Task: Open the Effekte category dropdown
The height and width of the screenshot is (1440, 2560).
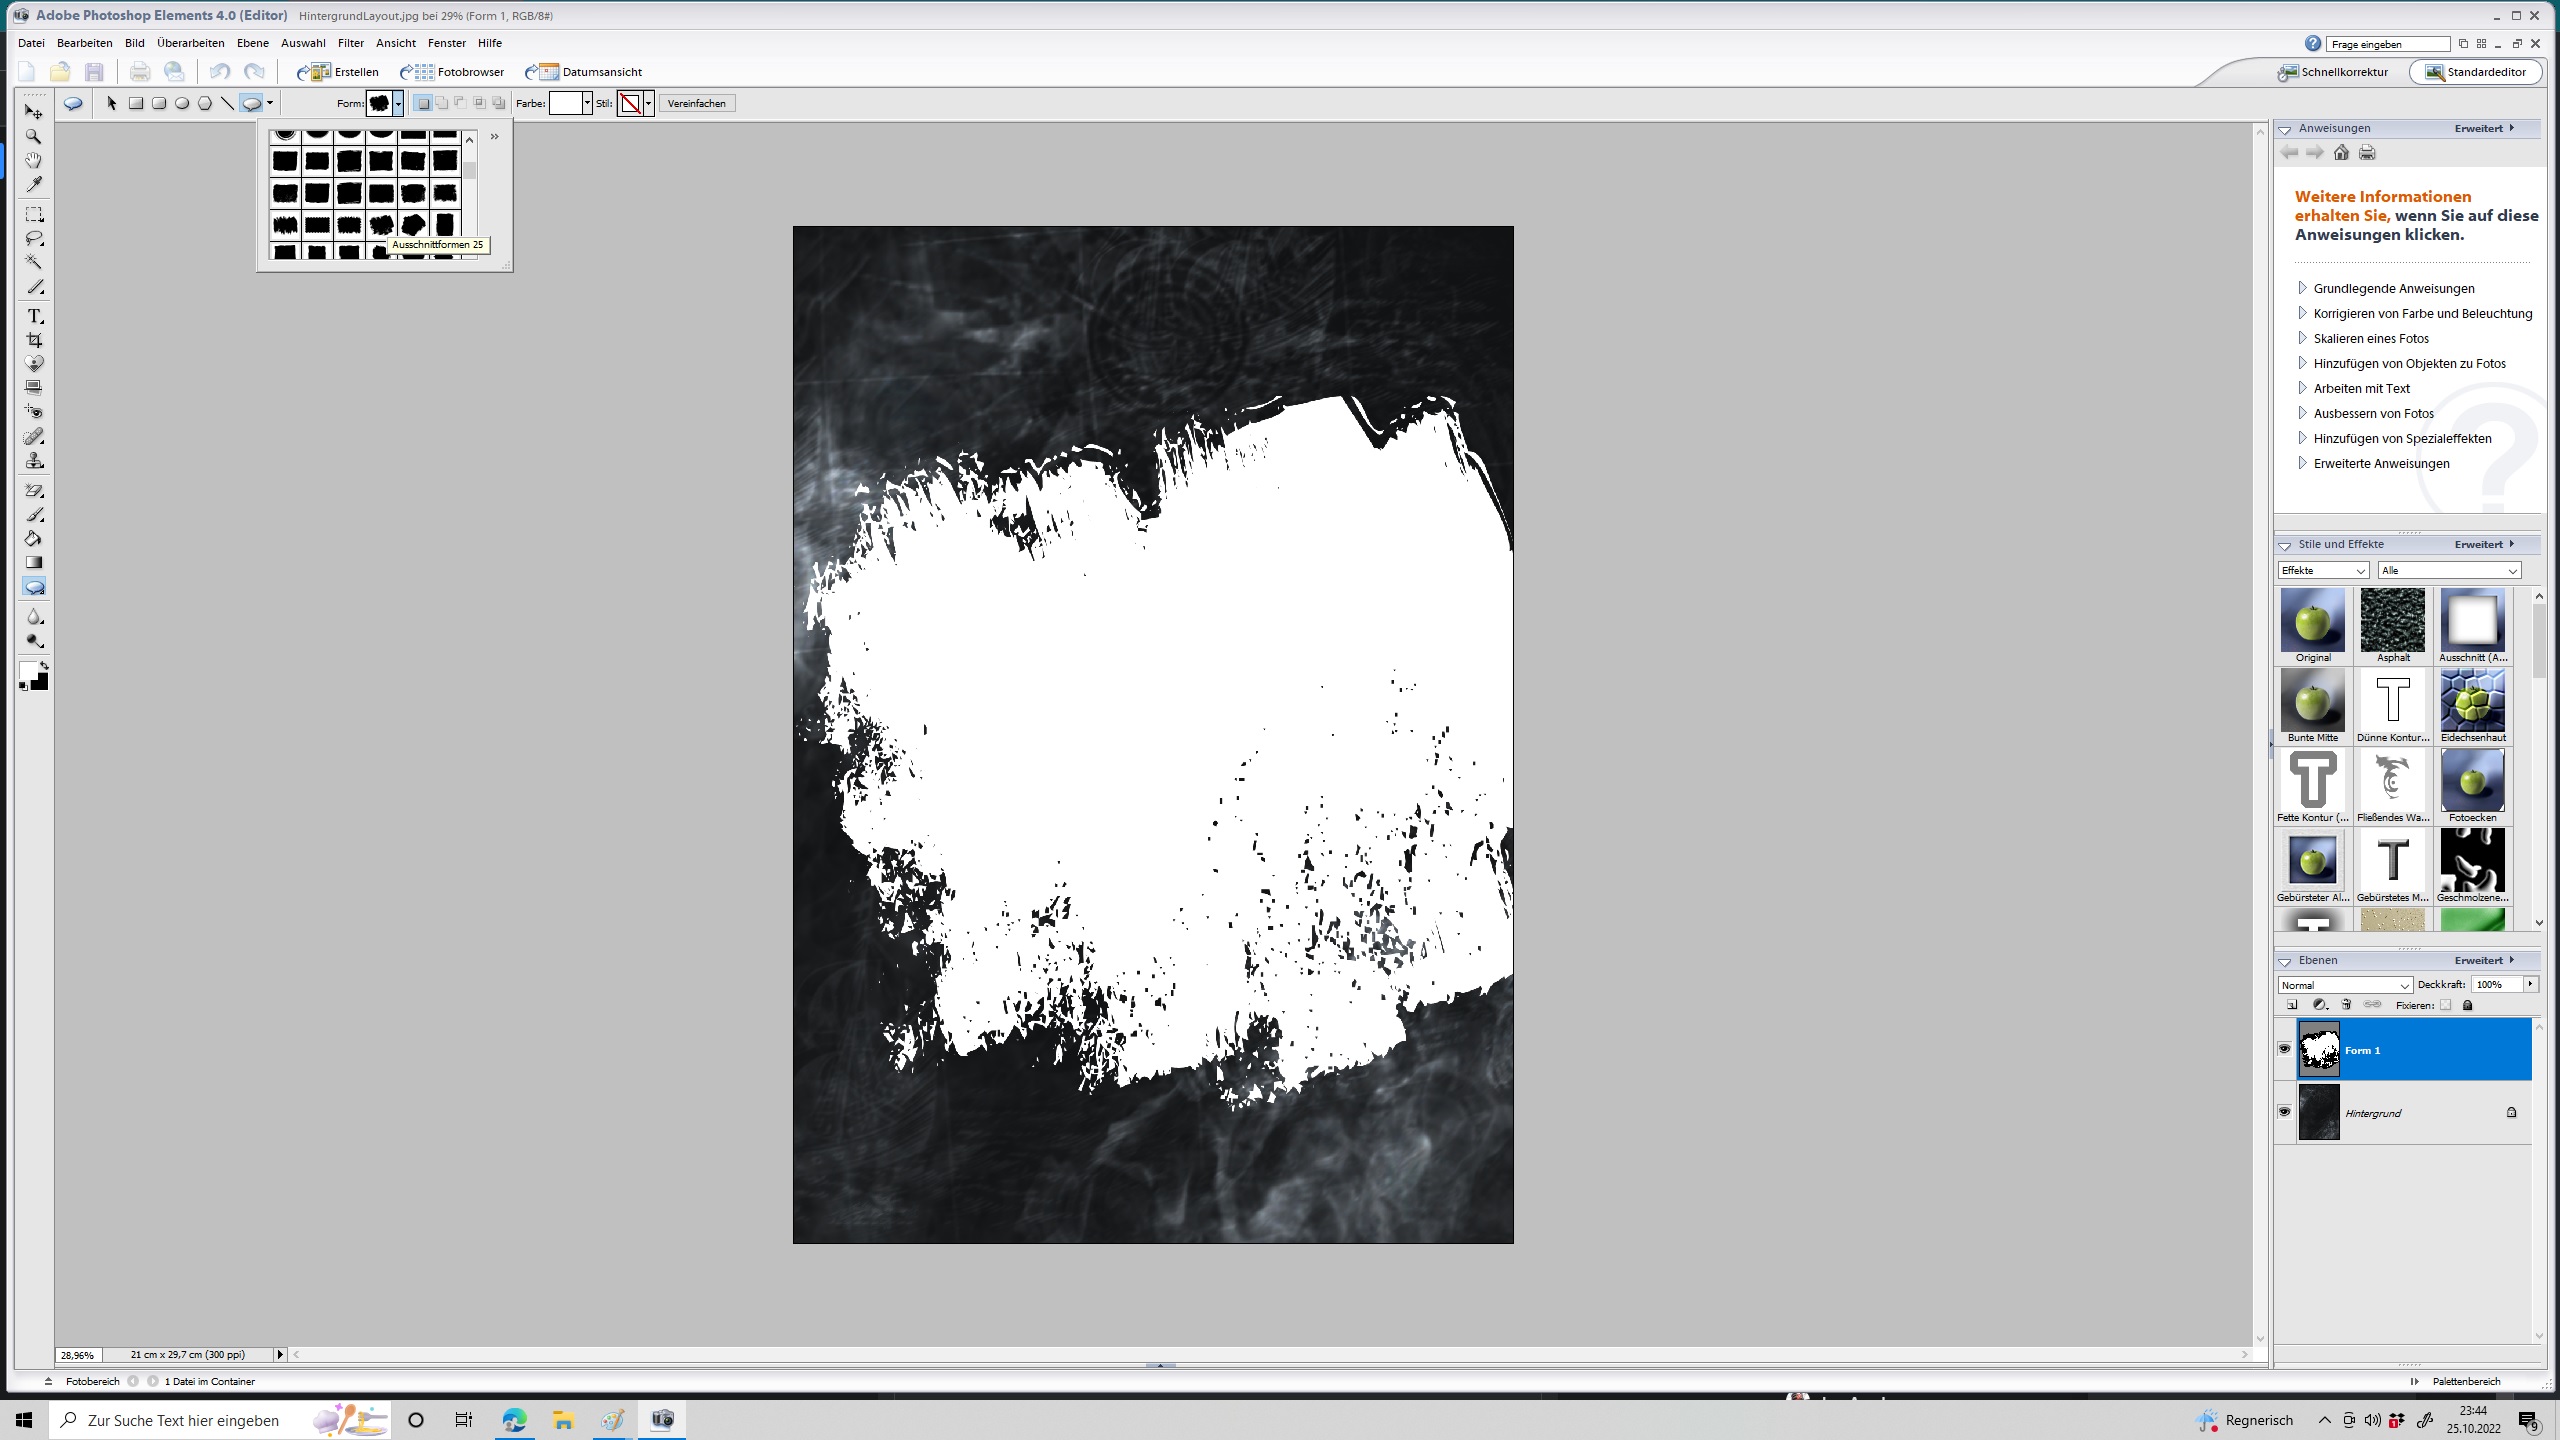Action: click(2323, 570)
